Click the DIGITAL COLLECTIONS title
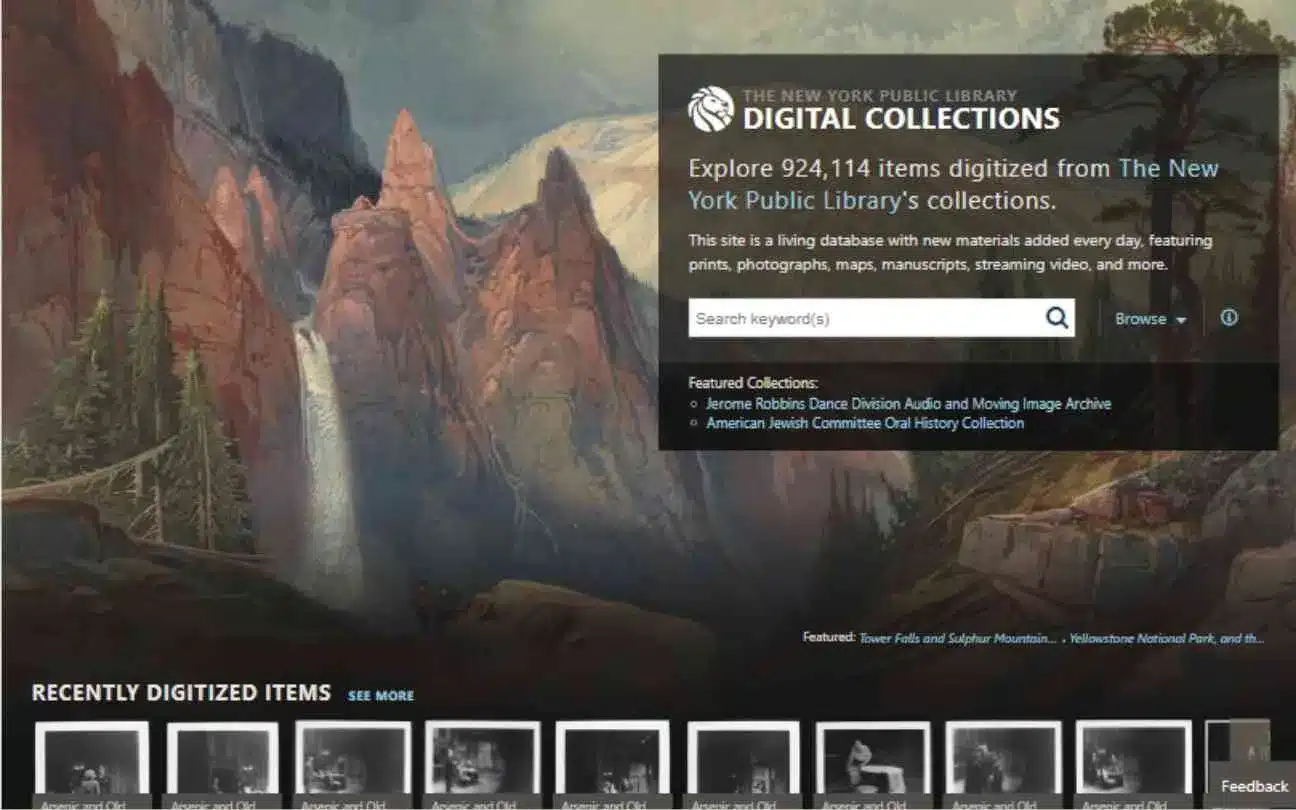This screenshot has height=810, width=1296. (901, 118)
